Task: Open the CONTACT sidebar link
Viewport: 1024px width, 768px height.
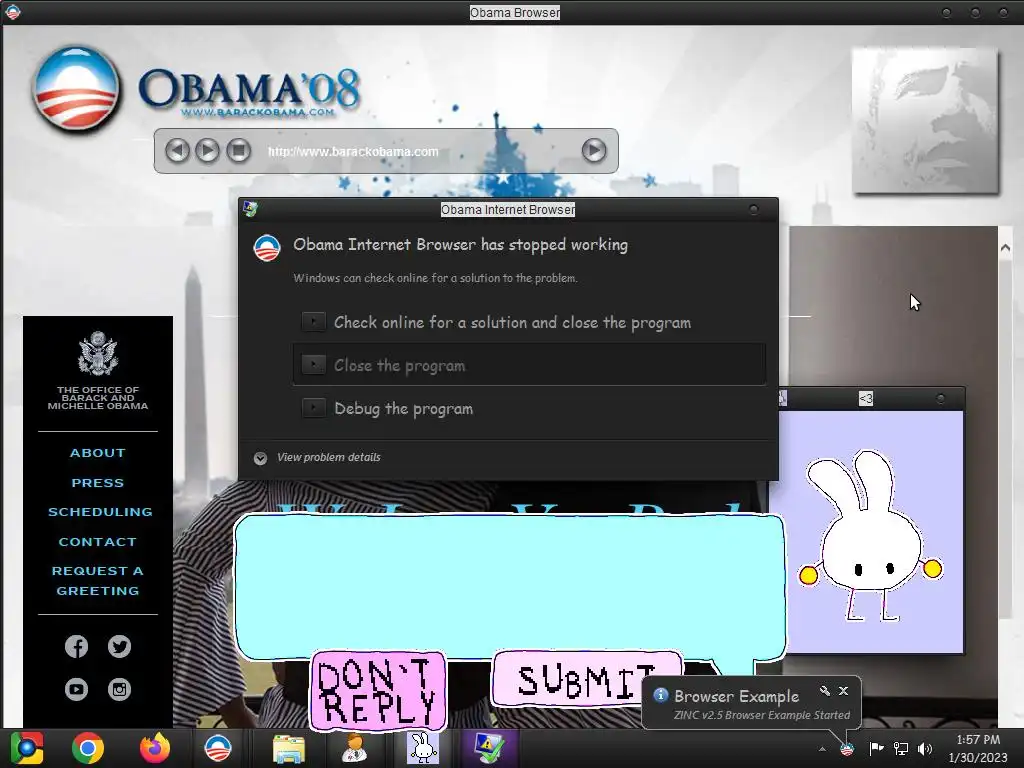Action: [98, 542]
